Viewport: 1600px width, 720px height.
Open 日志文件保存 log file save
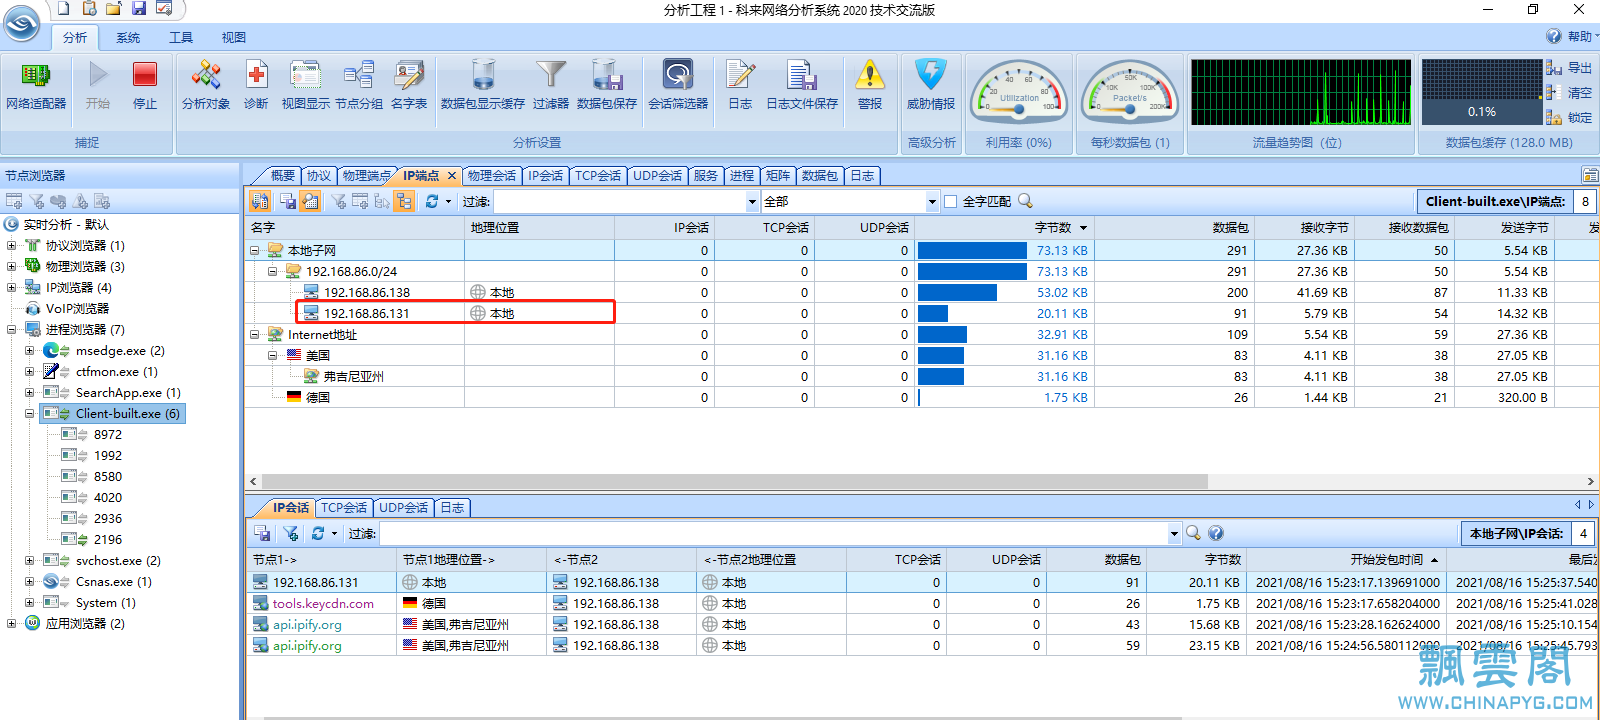(802, 86)
